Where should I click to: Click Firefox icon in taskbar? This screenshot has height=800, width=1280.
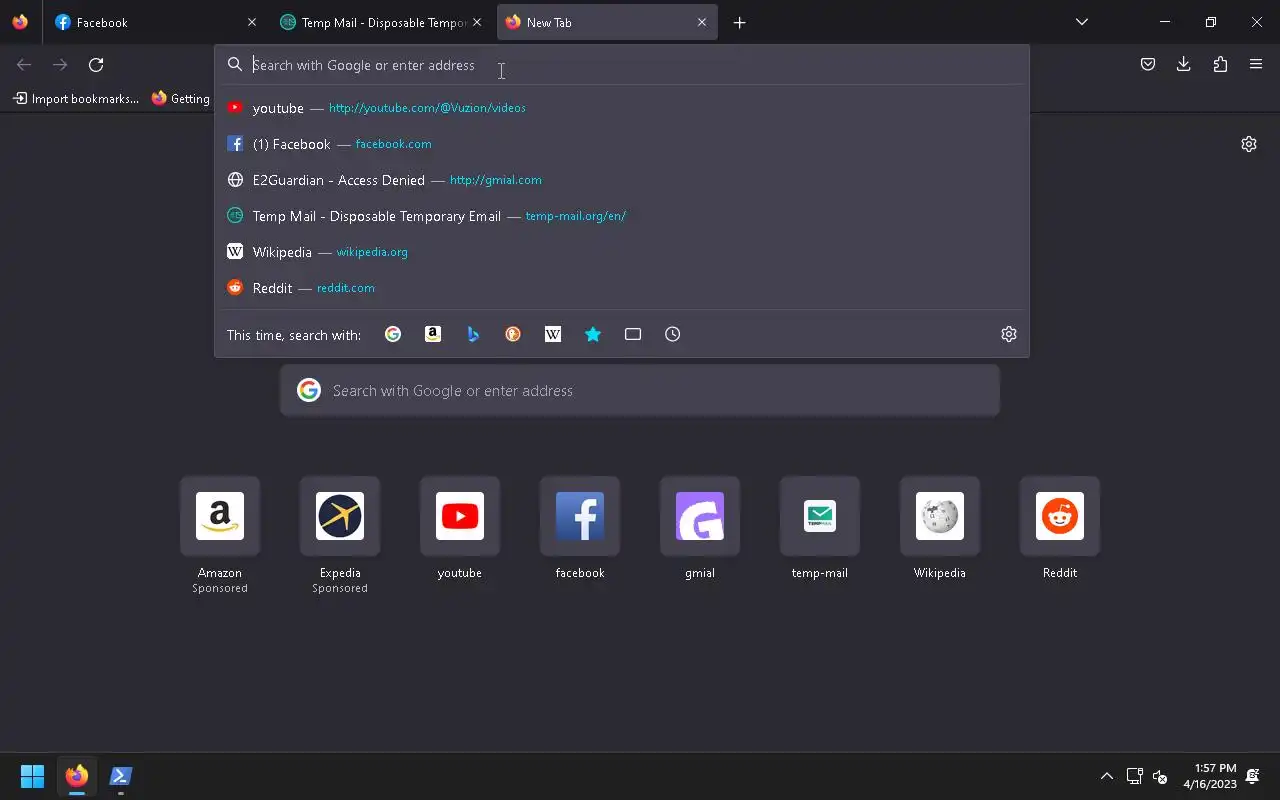coord(77,776)
